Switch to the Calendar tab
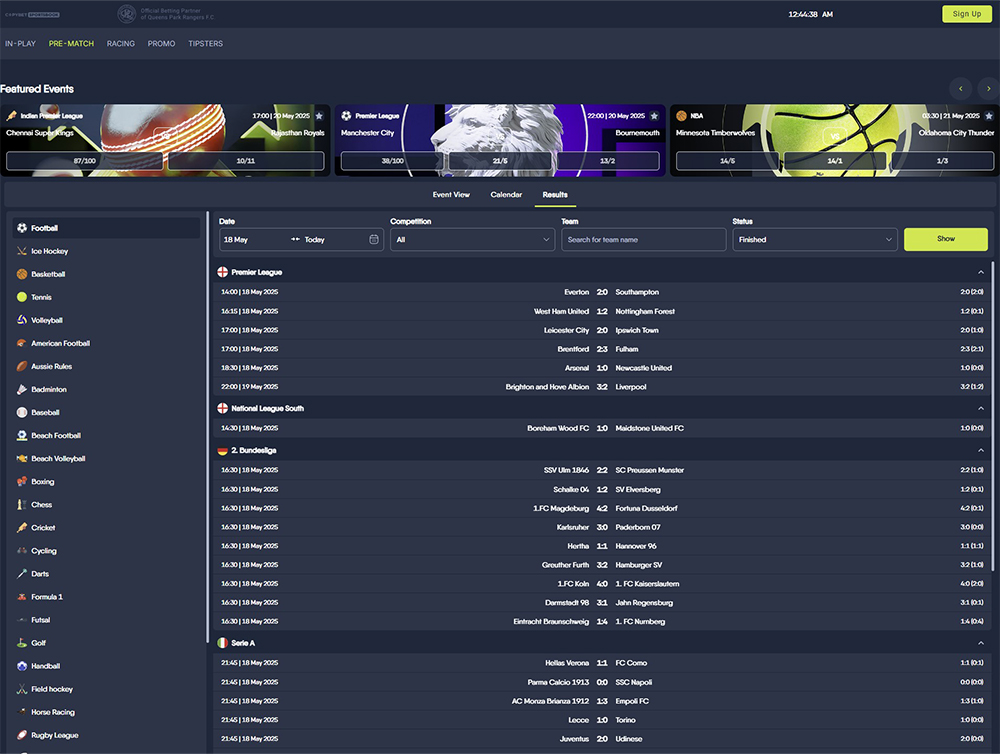This screenshot has height=754, width=1000. tap(506, 195)
